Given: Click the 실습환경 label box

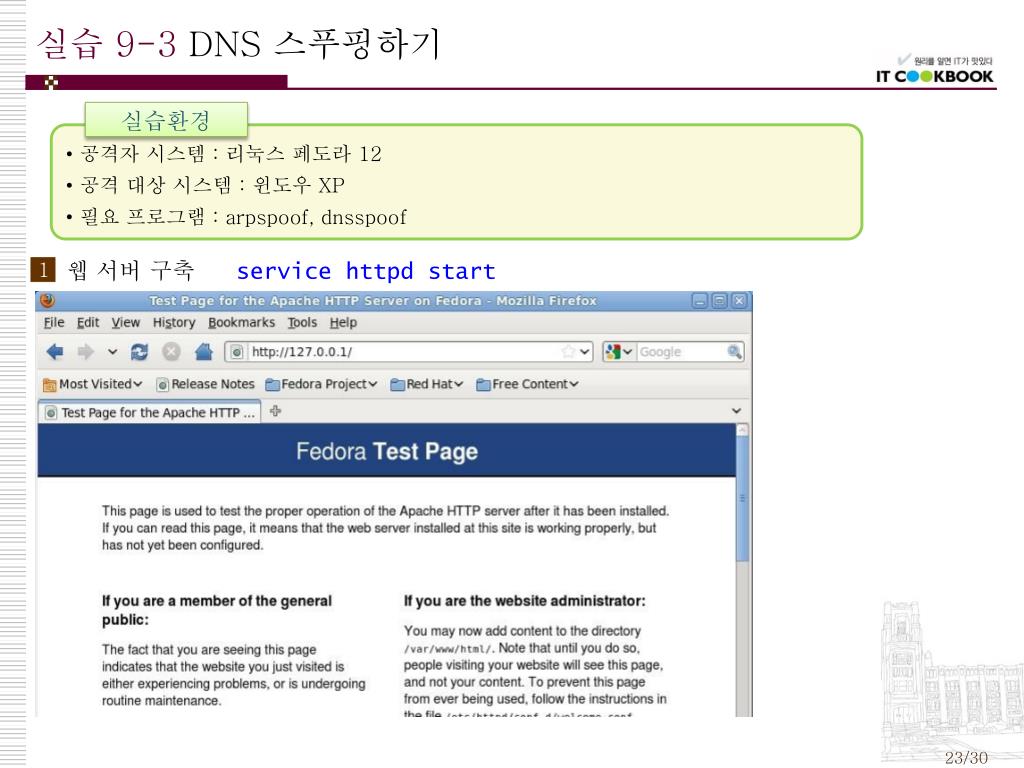Looking at the screenshot, I should click(x=166, y=120).
